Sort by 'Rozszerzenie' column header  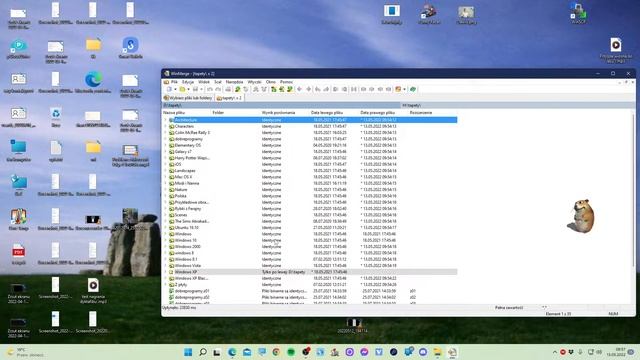(433, 113)
